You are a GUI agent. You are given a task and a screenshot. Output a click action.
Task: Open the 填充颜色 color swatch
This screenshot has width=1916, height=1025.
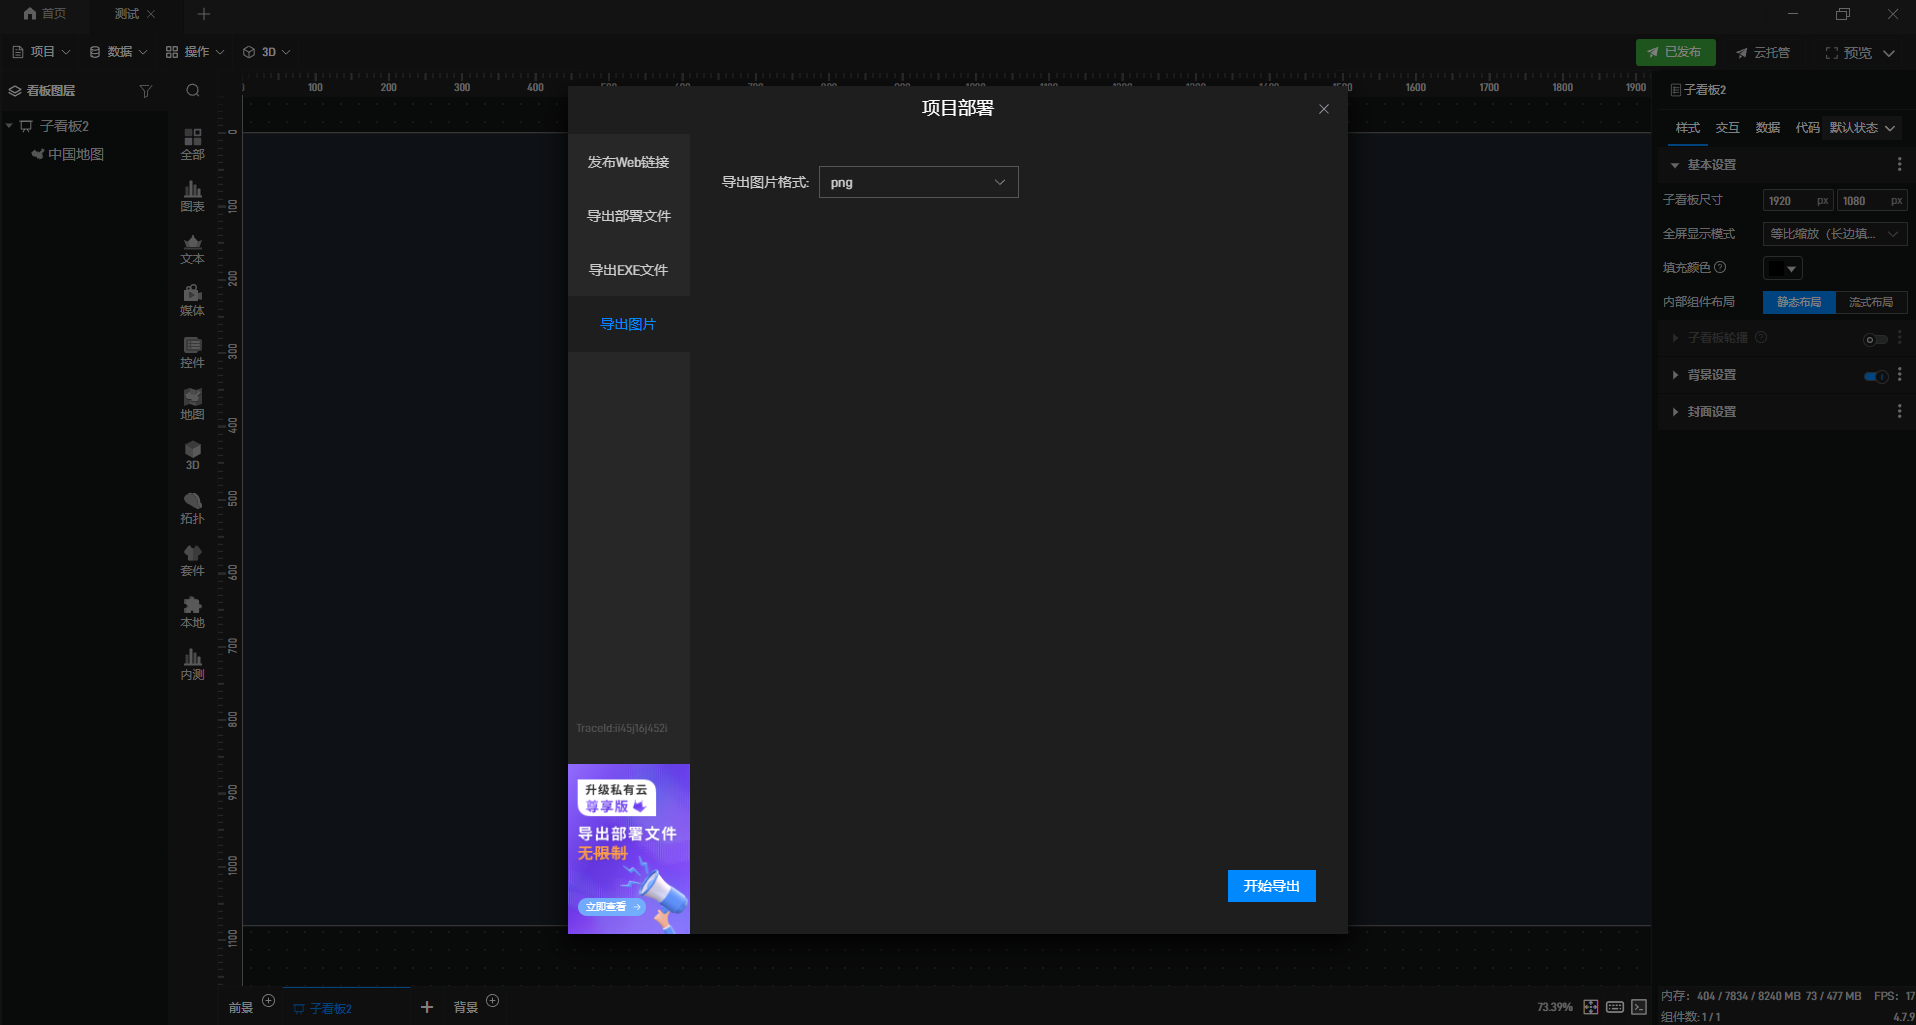1782,268
